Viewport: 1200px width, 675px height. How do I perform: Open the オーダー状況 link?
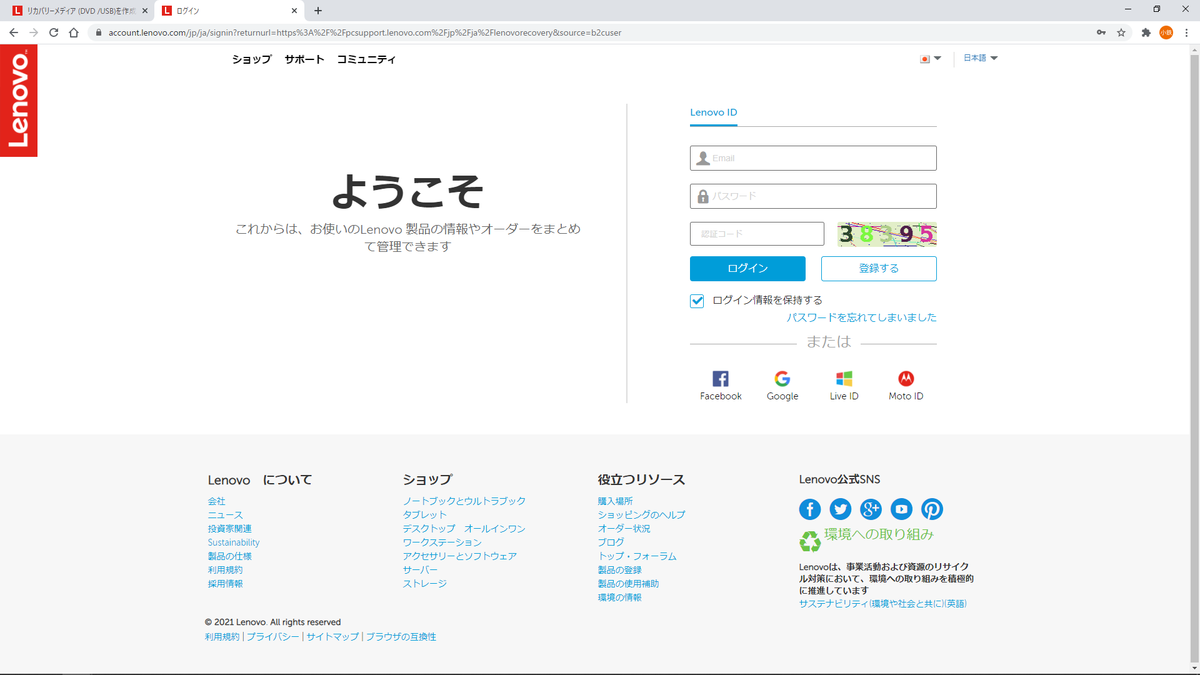point(624,528)
